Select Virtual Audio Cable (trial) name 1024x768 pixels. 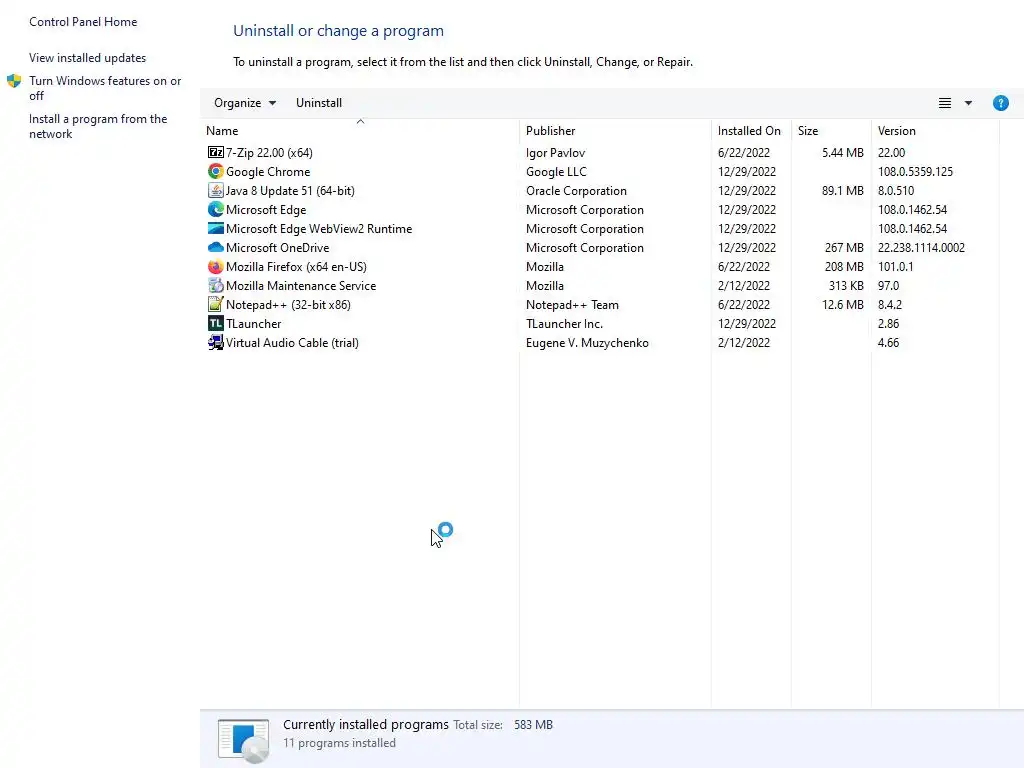point(292,342)
